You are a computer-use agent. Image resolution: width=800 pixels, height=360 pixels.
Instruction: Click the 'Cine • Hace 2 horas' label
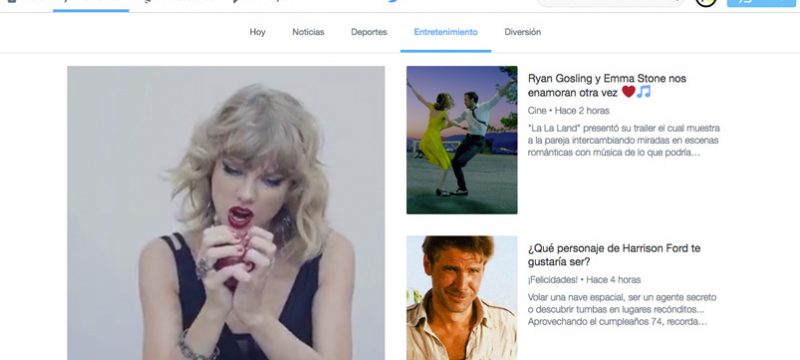tap(568, 111)
